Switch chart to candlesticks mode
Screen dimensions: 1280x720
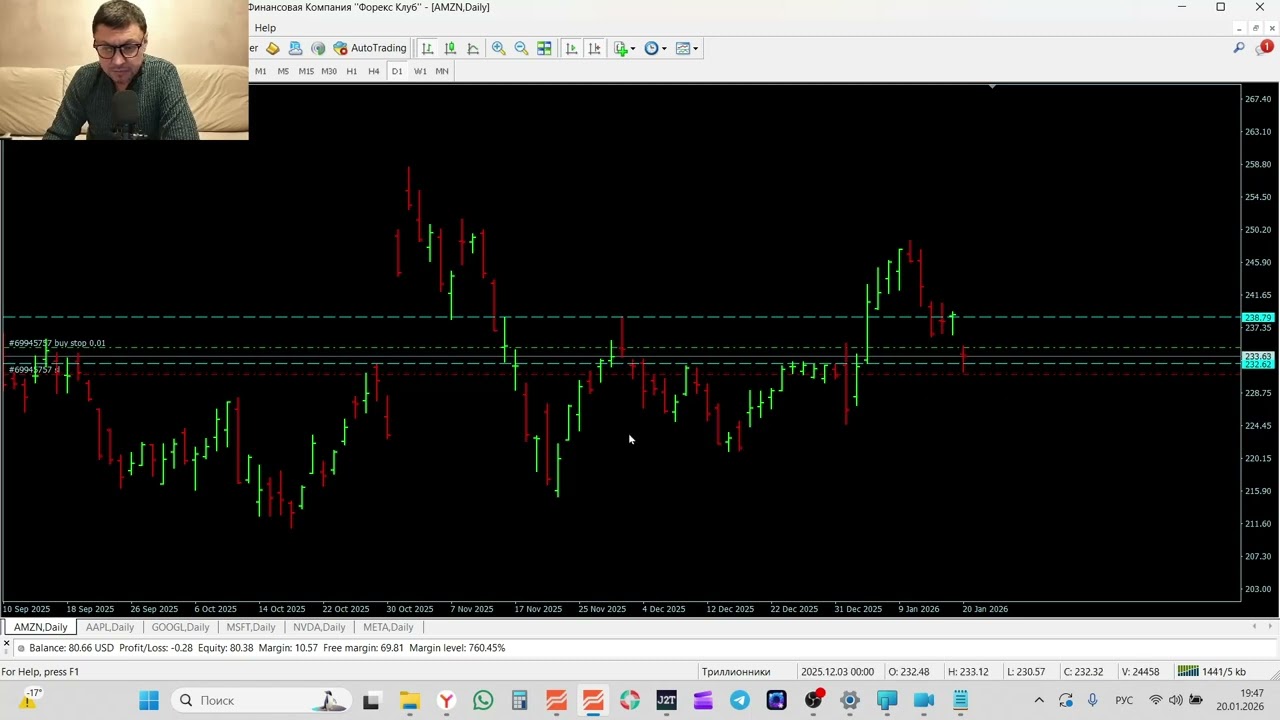pyautogui.click(x=450, y=48)
